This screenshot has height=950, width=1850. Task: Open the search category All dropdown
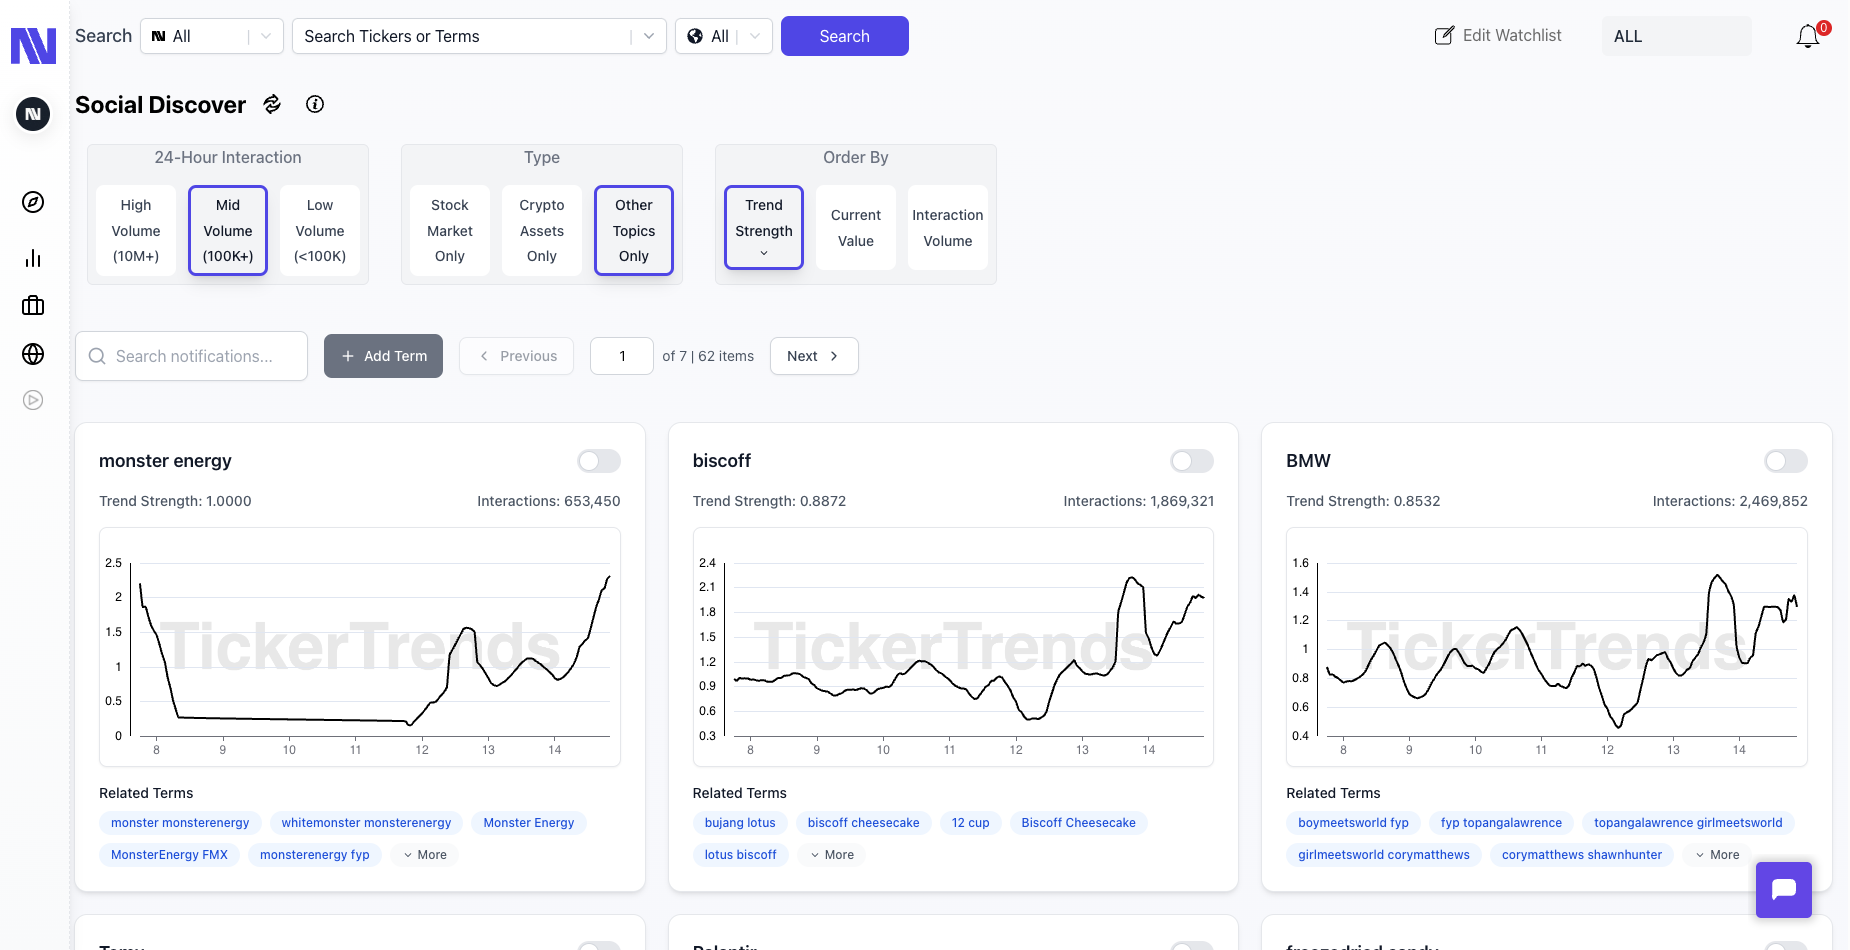tap(212, 35)
